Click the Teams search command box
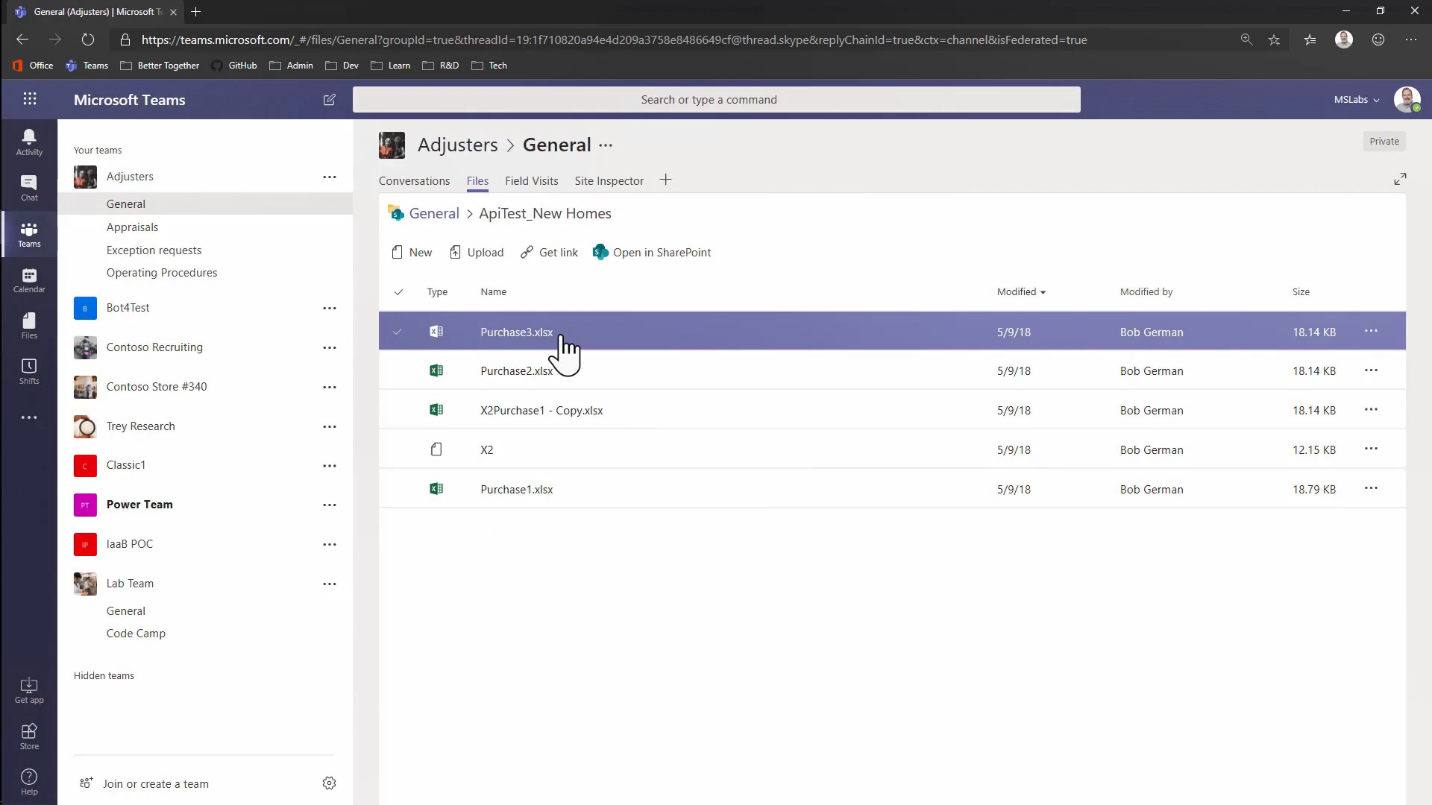 pyautogui.click(x=716, y=99)
